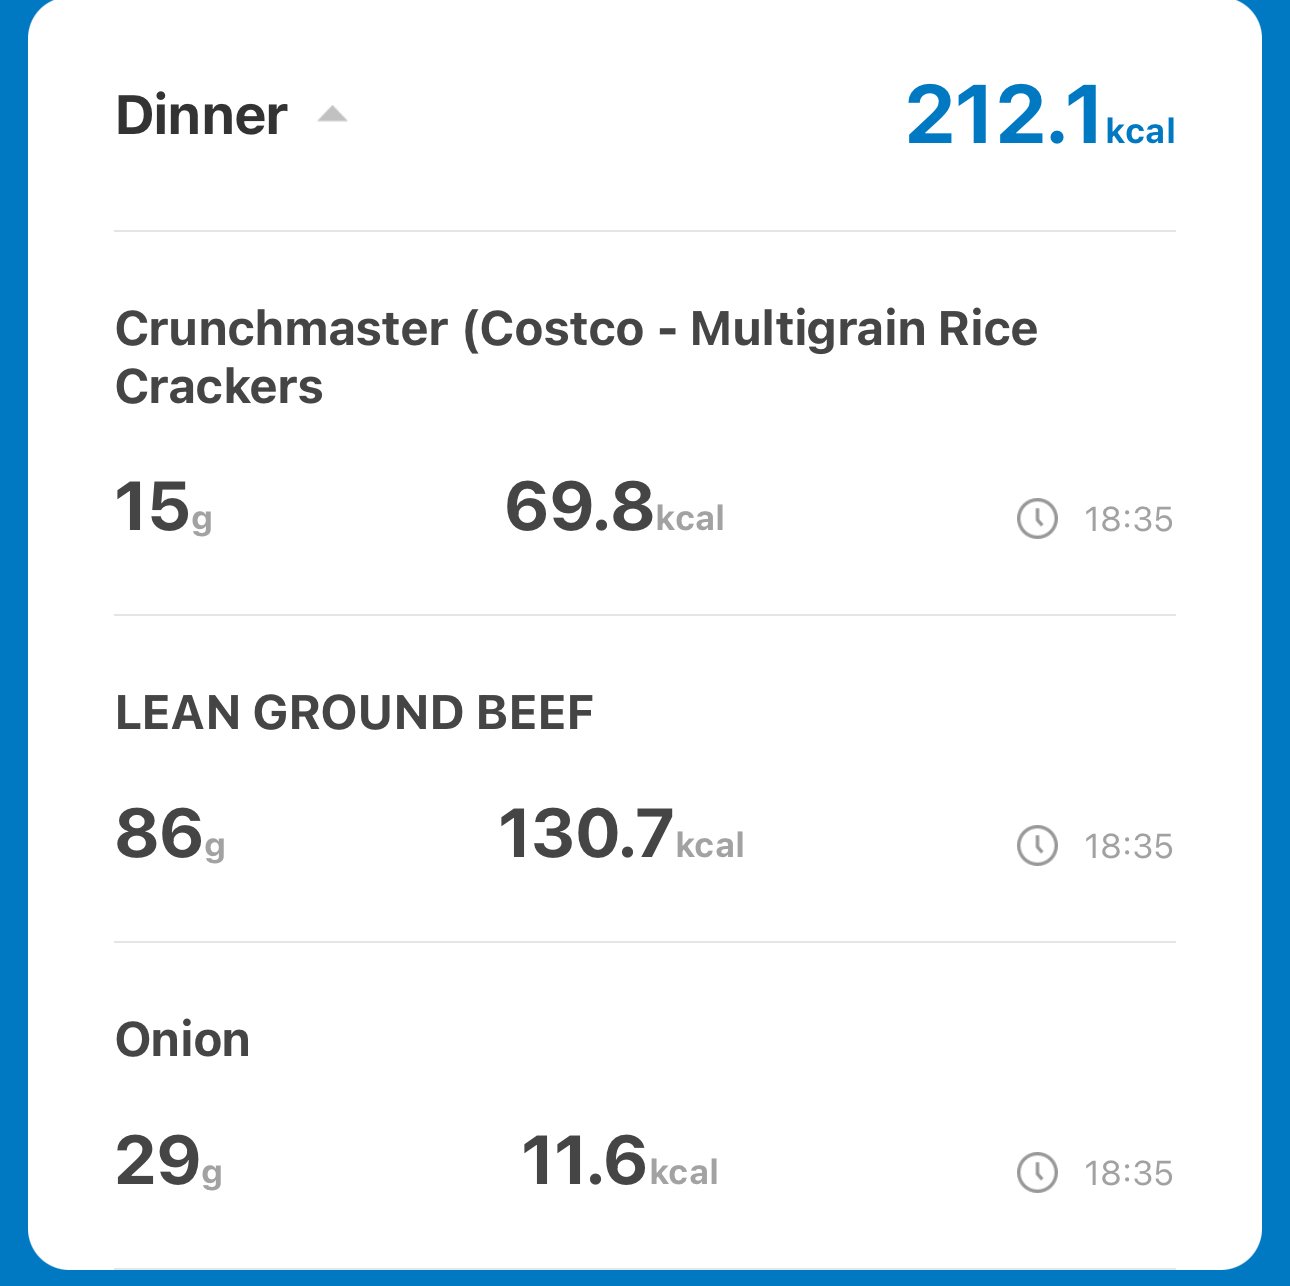Tap the 11.6 kcal value for onion
The width and height of the screenshot is (1290, 1286).
click(x=620, y=1161)
